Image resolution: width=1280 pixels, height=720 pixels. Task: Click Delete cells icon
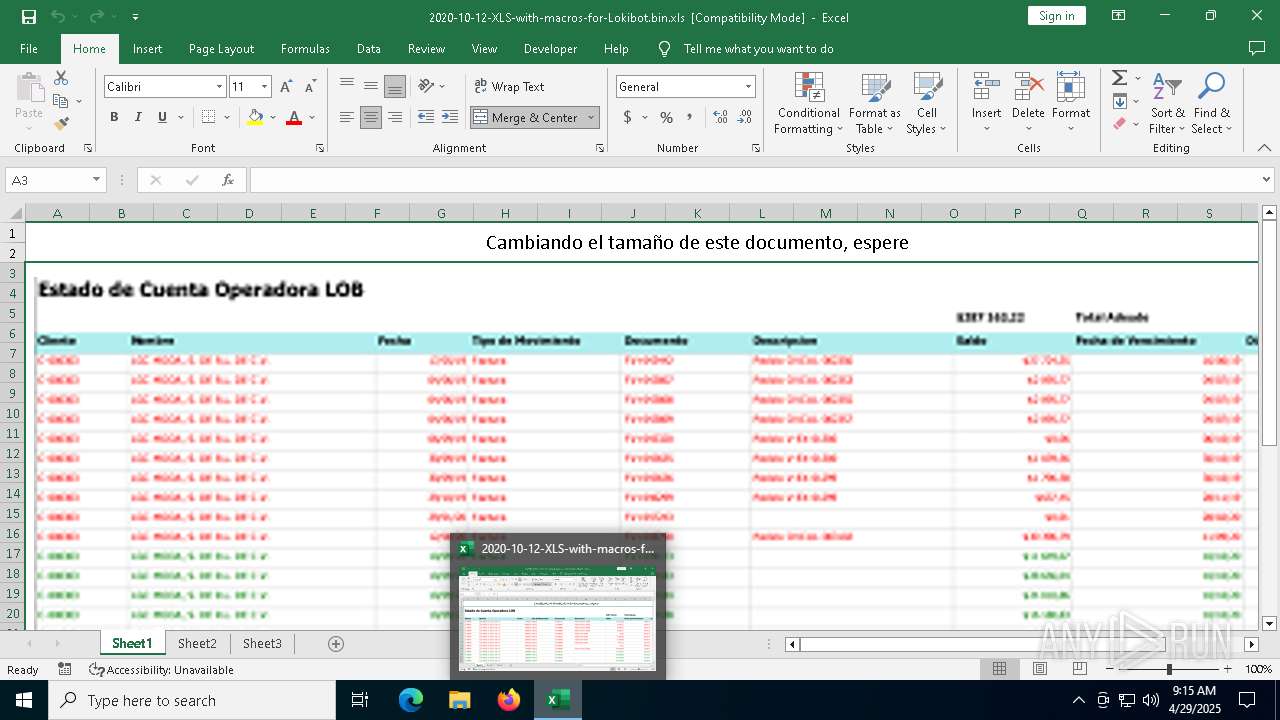click(1028, 88)
